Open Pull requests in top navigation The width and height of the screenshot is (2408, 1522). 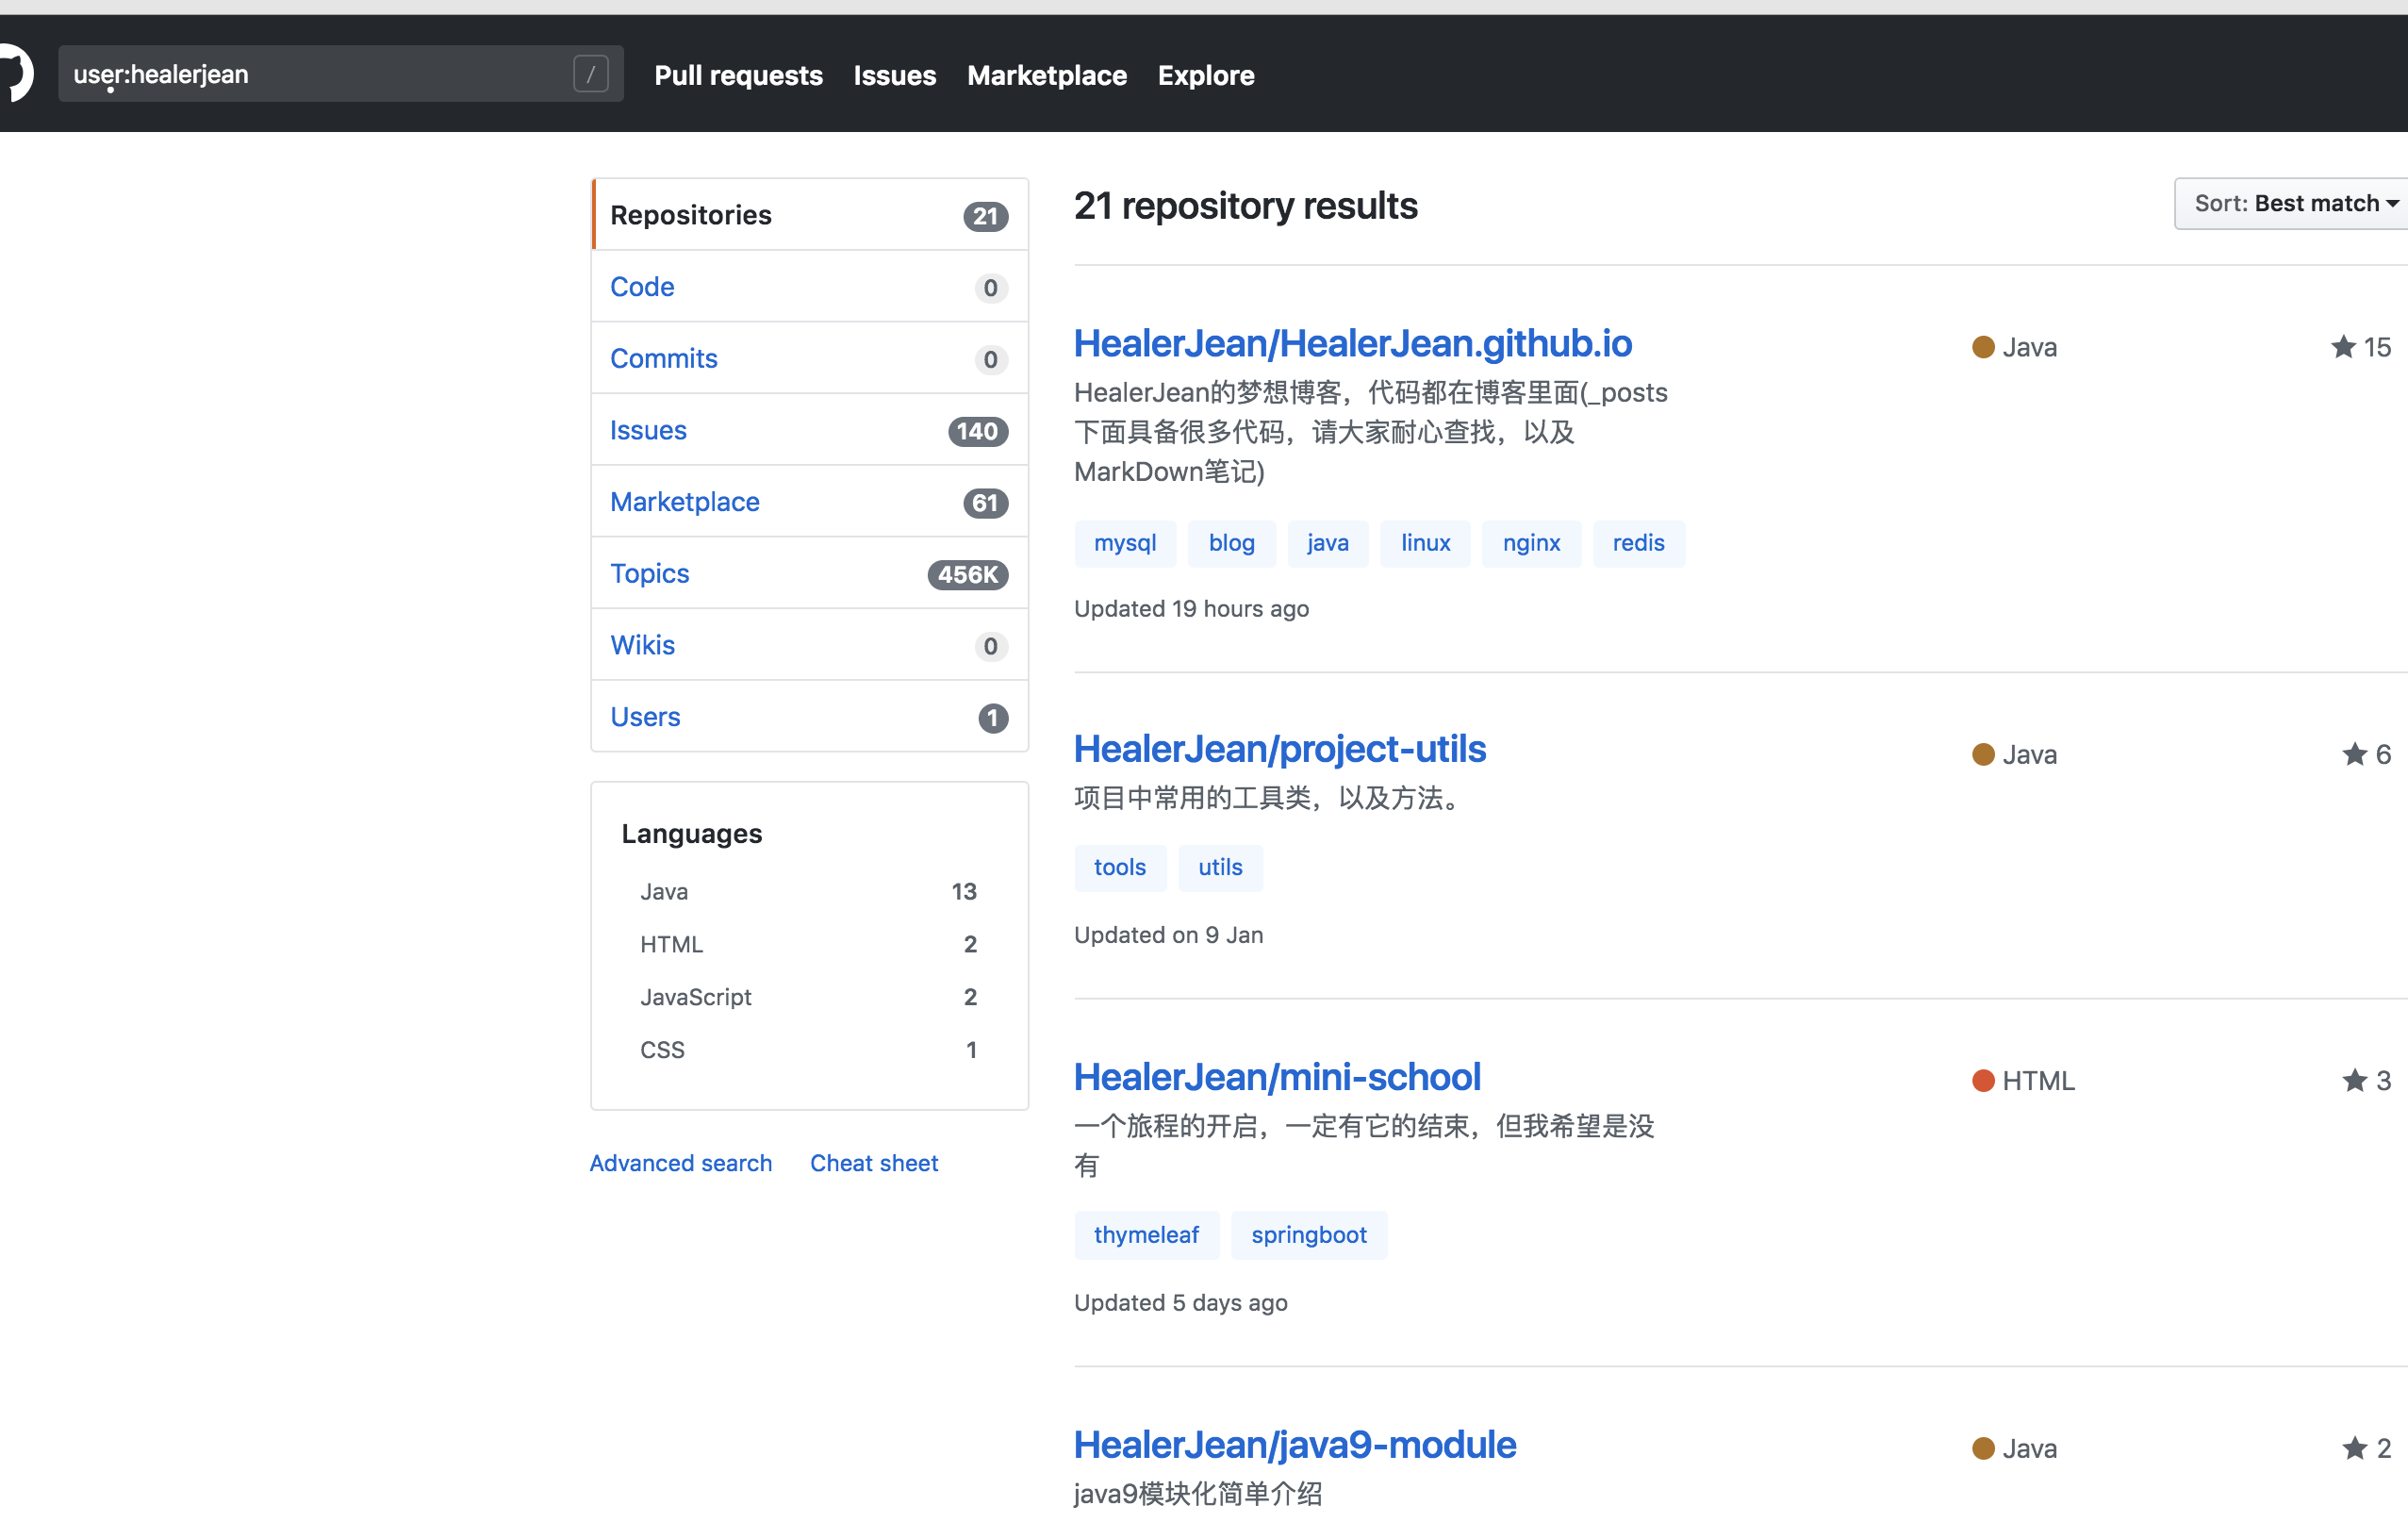(x=738, y=75)
